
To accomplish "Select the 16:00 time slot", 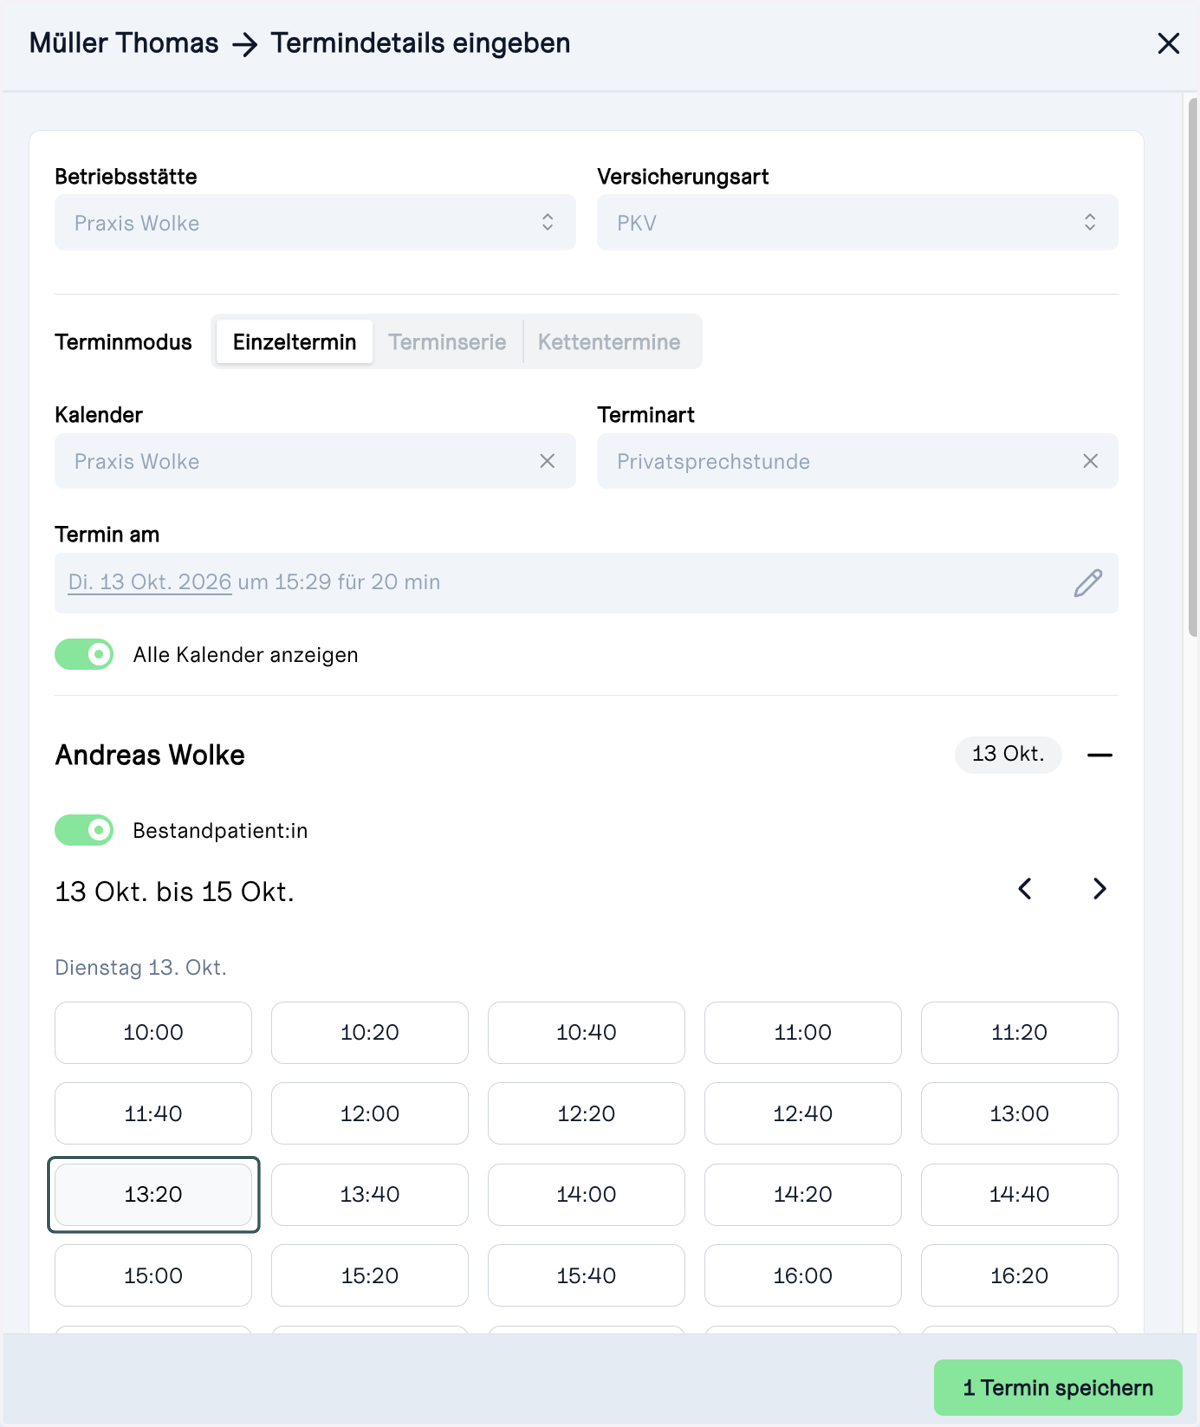I will coord(803,1276).
